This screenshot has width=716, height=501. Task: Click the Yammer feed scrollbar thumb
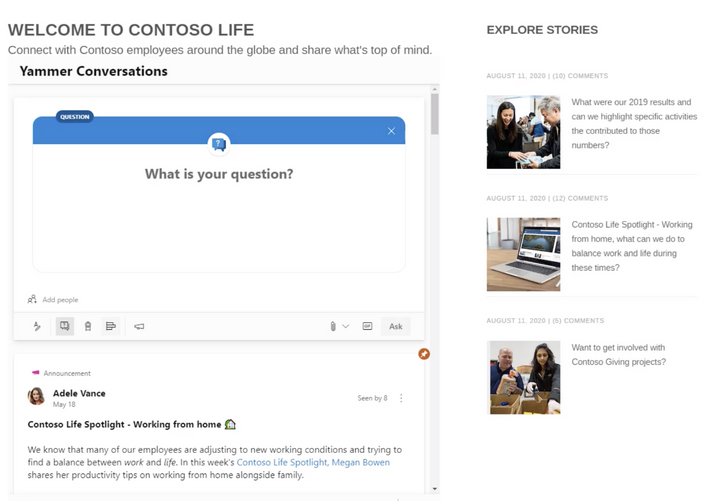pyautogui.click(x=435, y=114)
